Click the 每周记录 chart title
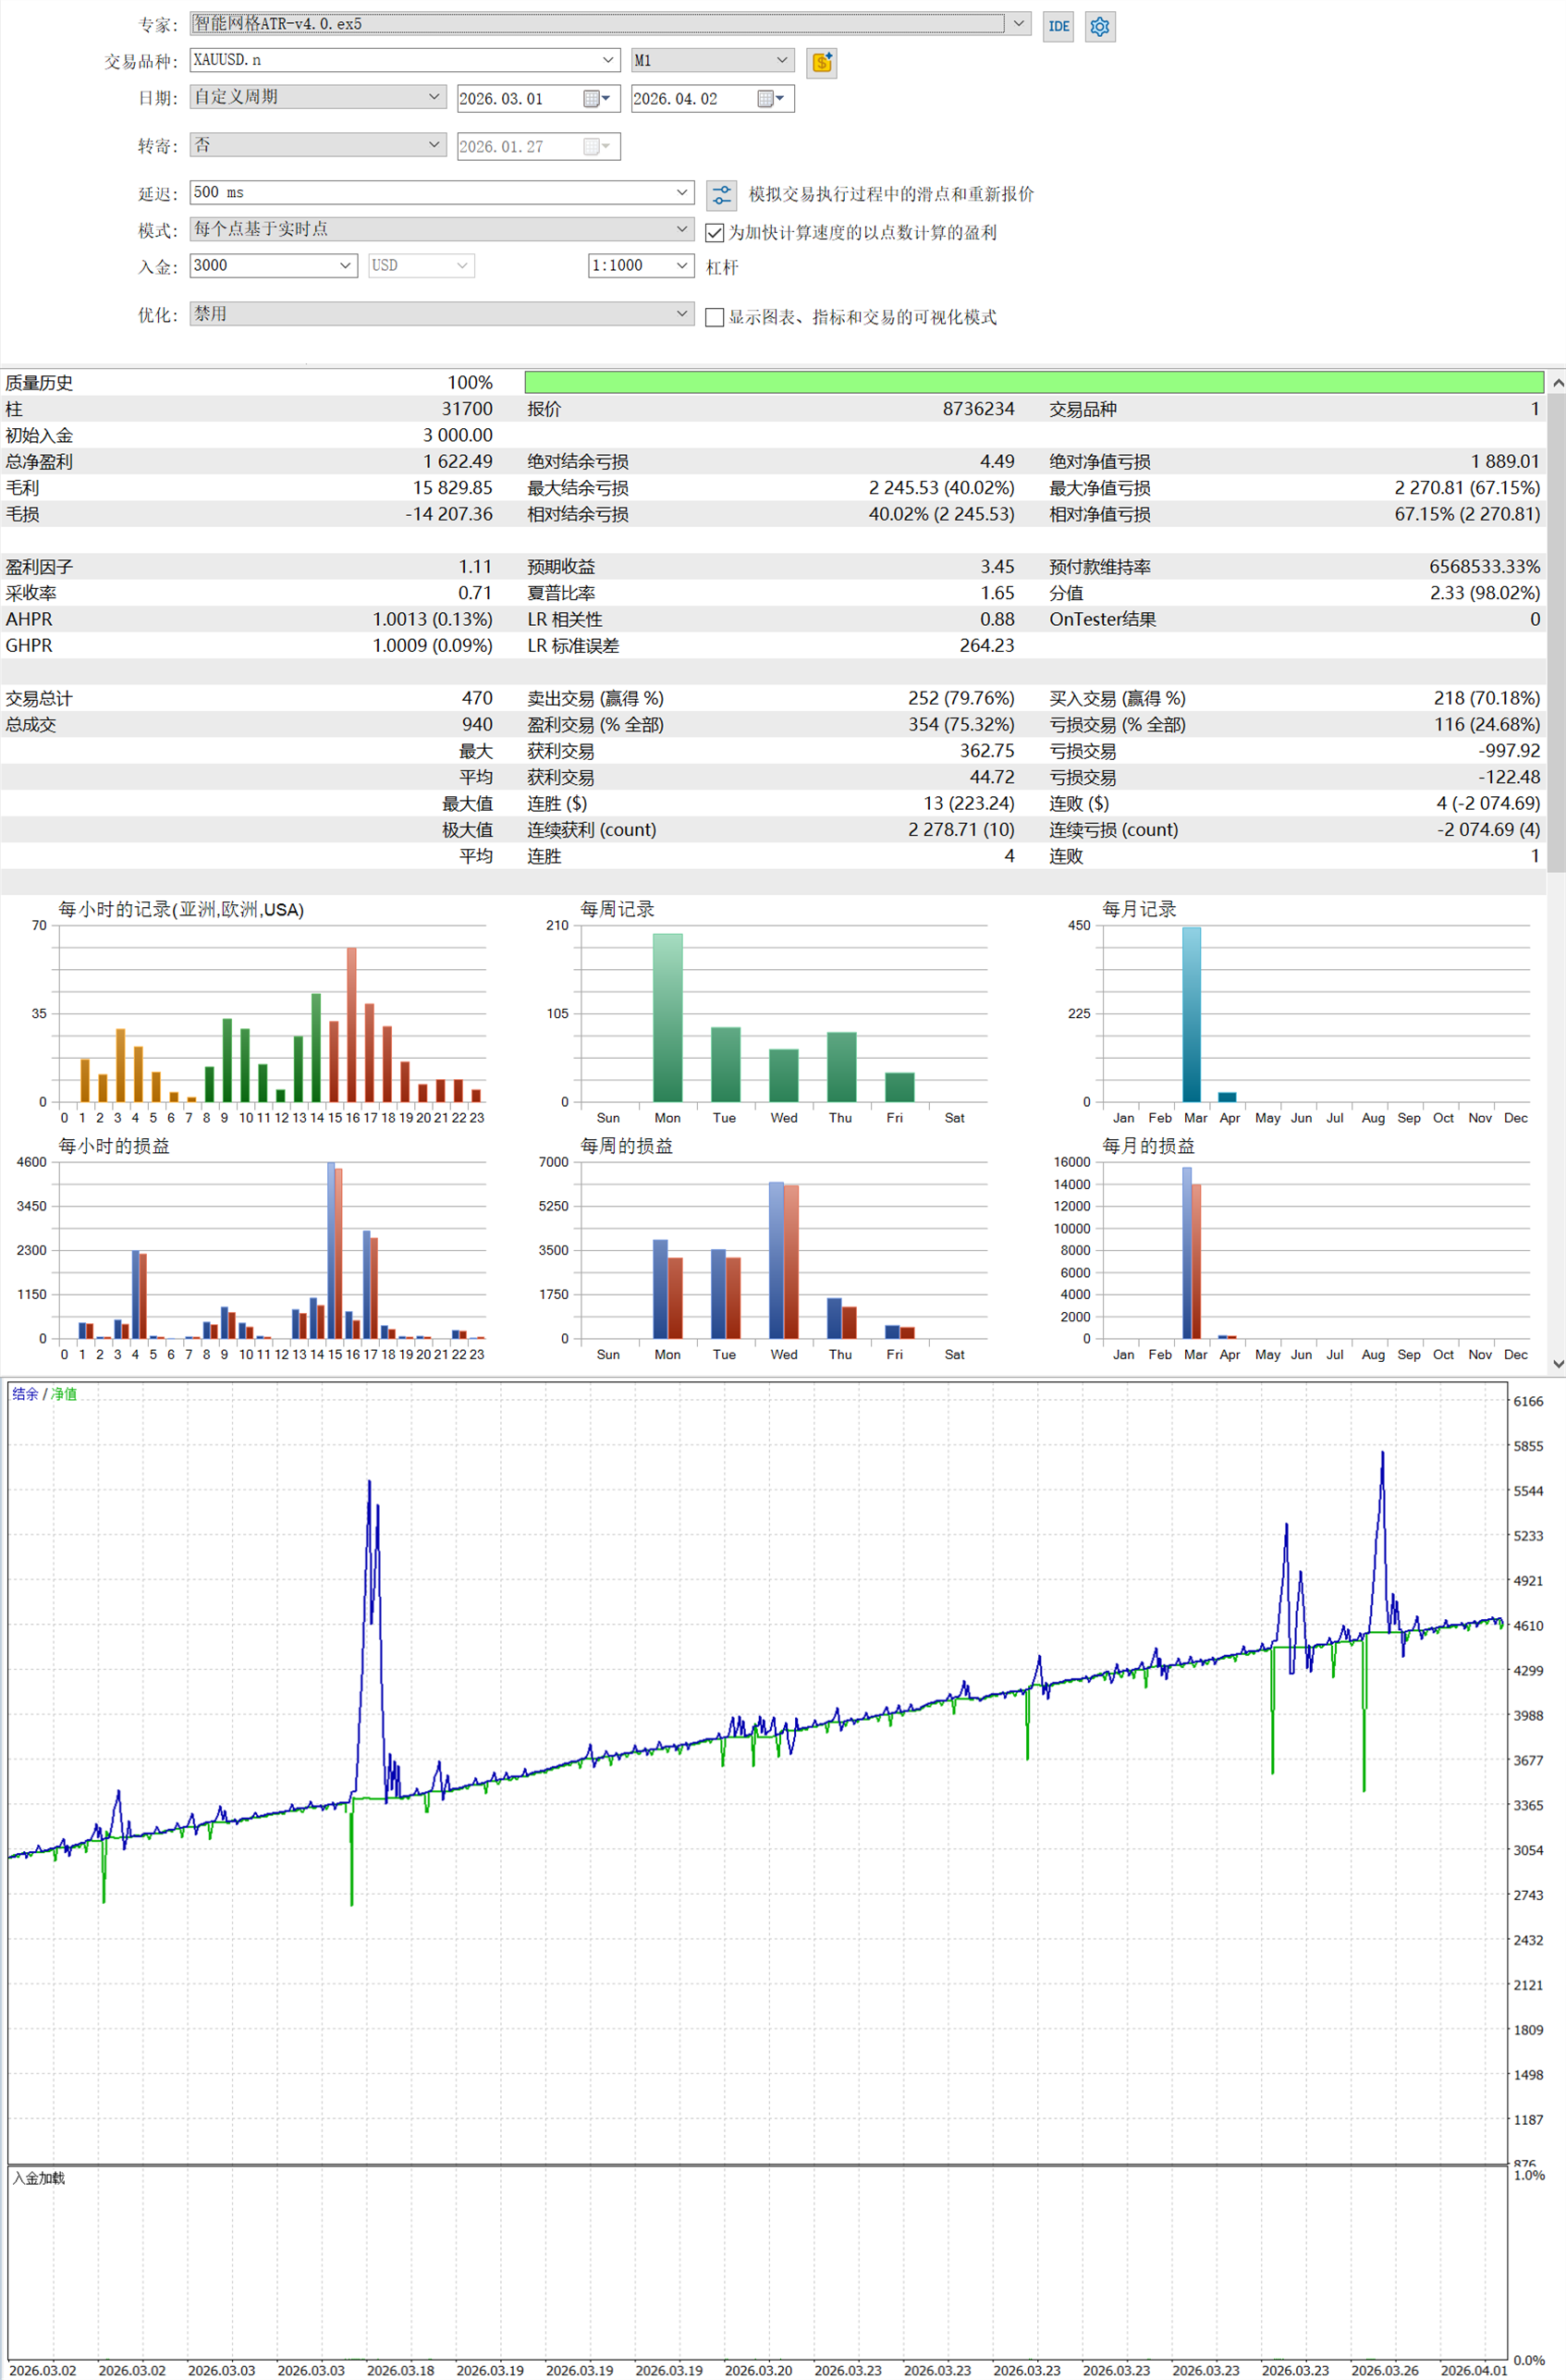The height and width of the screenshot is (2380, 1566). click(x=617, y=910)
